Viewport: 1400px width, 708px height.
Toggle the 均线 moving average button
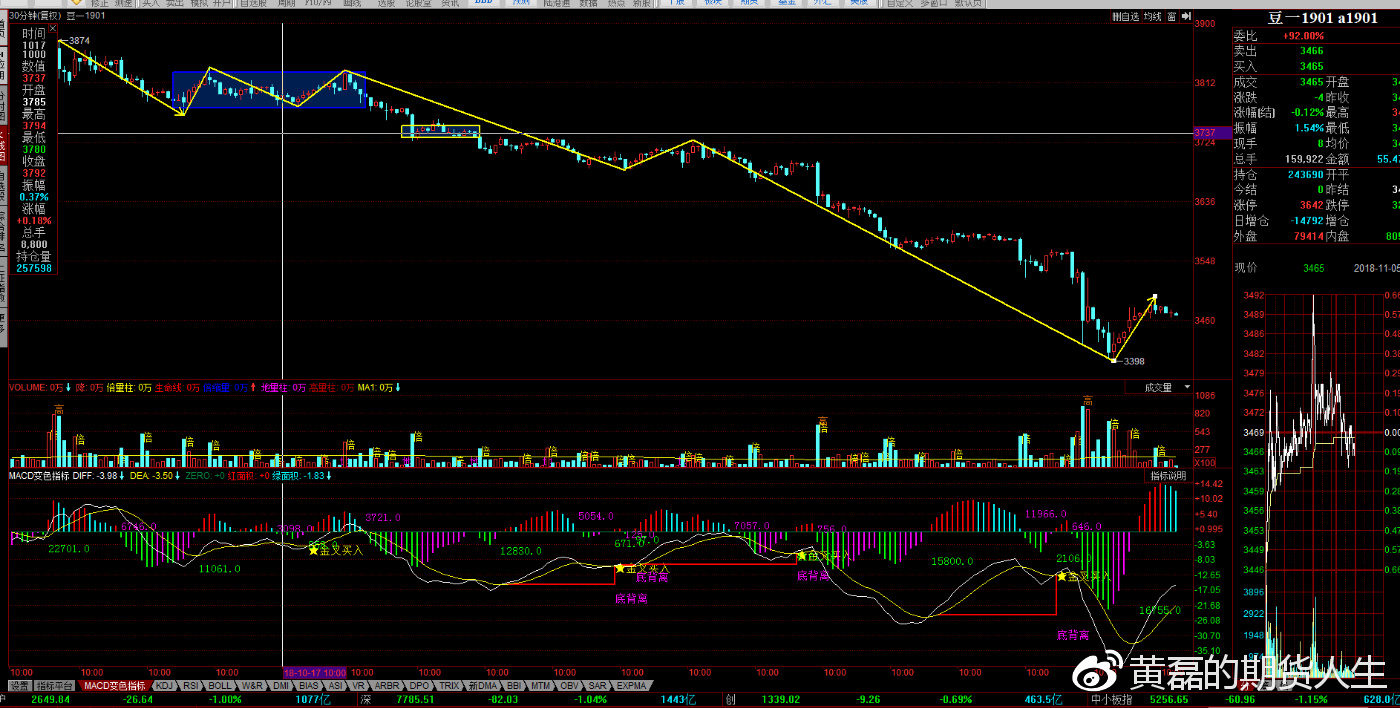[1152, 16]
